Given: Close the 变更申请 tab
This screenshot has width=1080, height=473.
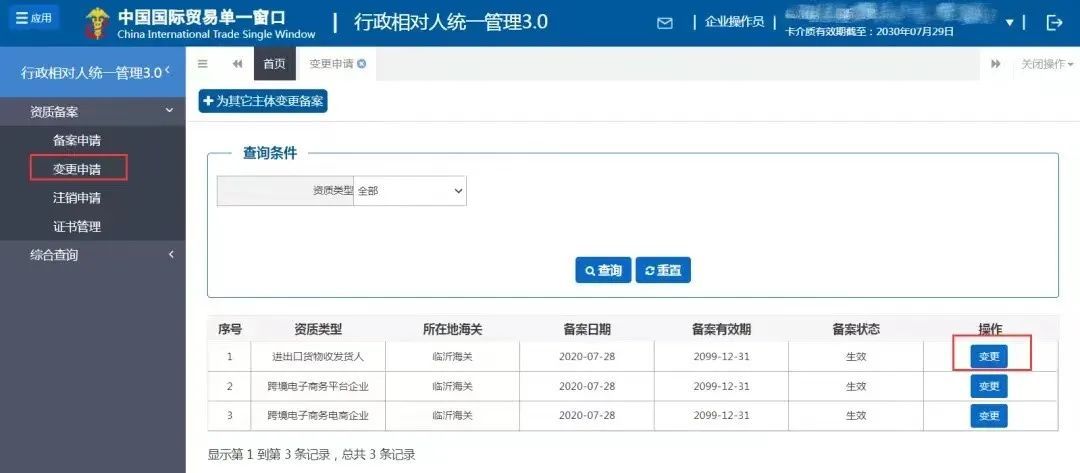Looking at the screenshot, I should pyautogui.click(x=362, y=64).
